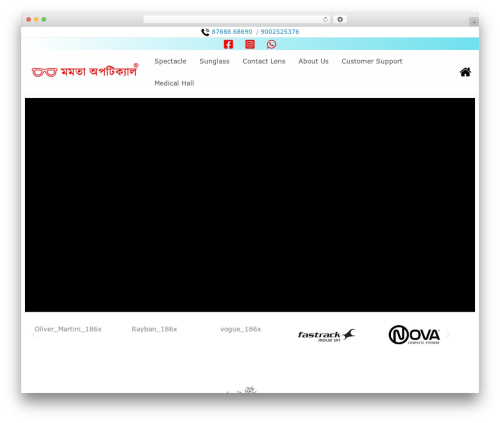Maximize the window with green button
The width and height of the screenshot is (500, 423).
click(44, 20)
